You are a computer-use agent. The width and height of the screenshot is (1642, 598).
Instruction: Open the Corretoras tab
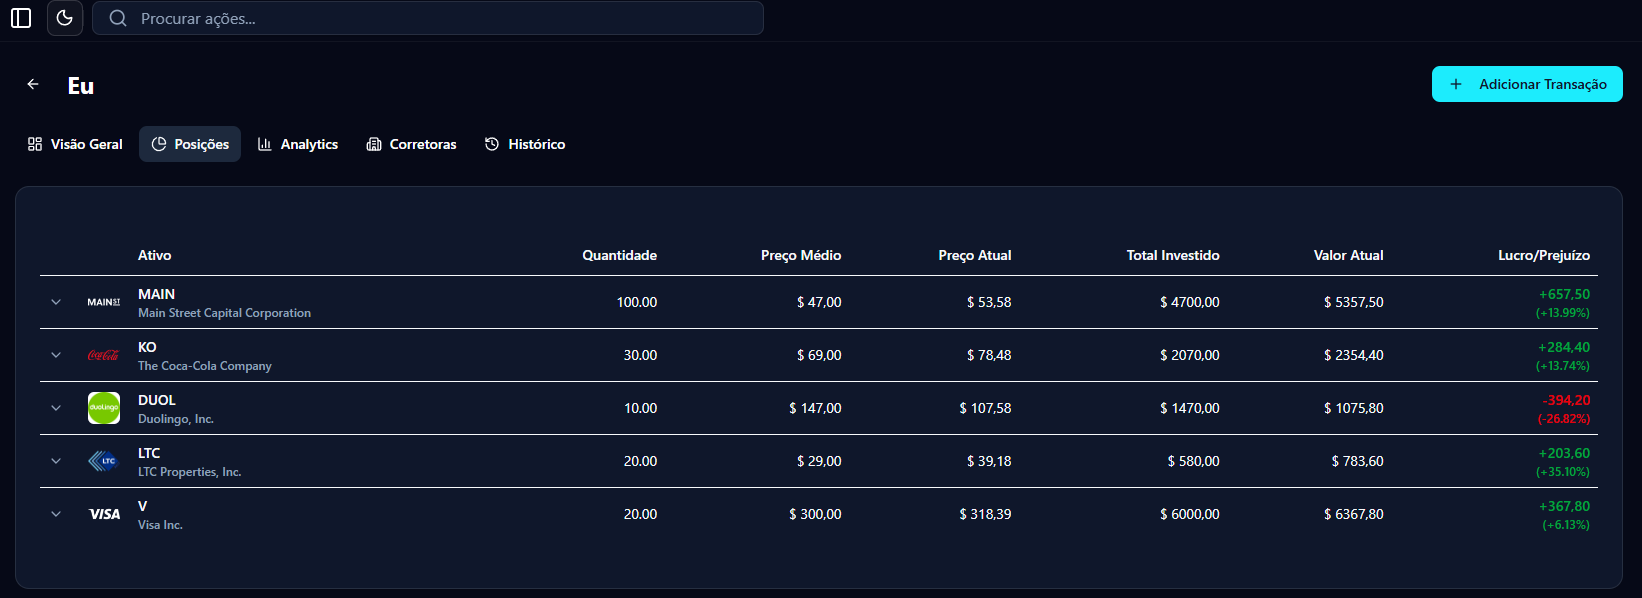tap(411, 144)
